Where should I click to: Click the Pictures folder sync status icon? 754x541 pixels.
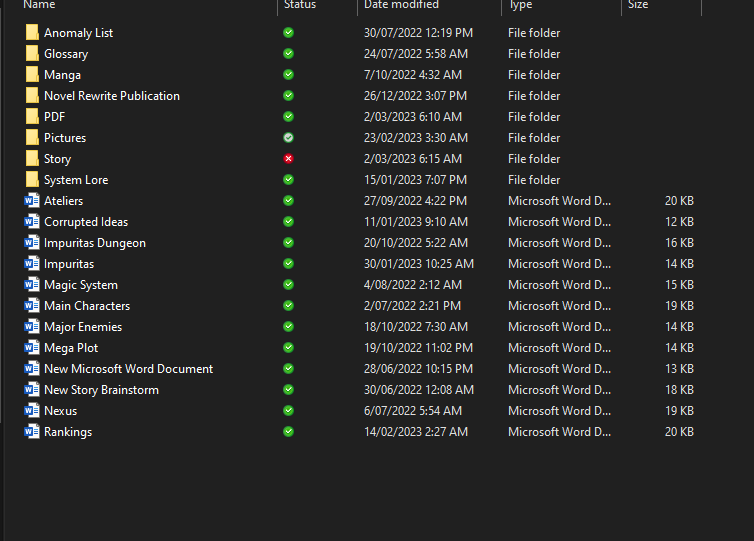coord(288,138)
